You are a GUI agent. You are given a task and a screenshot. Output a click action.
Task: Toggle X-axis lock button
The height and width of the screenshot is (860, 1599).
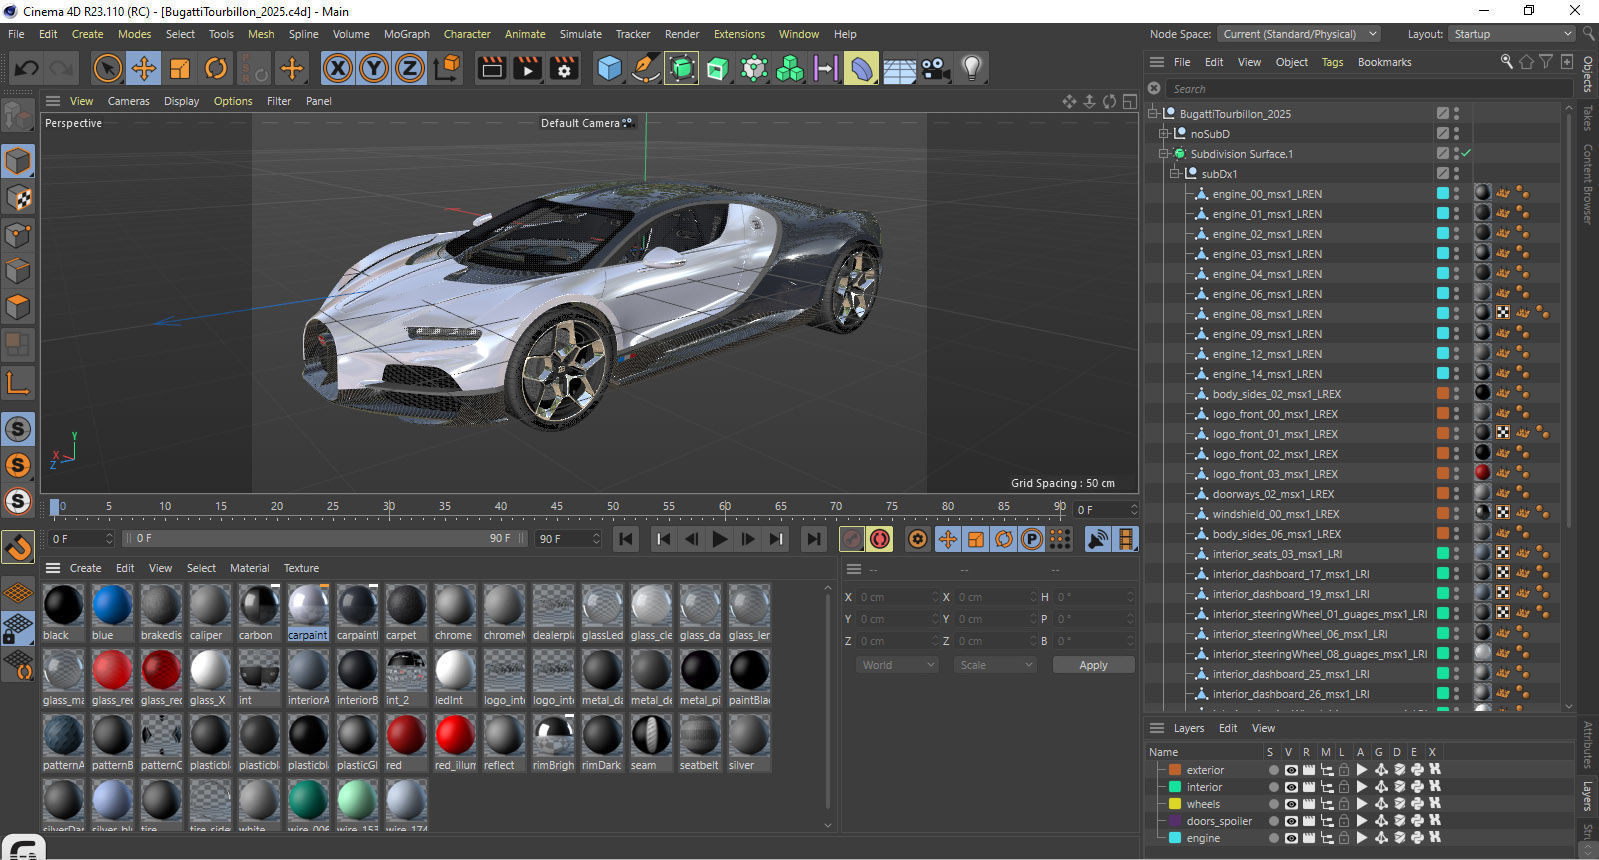338,68
